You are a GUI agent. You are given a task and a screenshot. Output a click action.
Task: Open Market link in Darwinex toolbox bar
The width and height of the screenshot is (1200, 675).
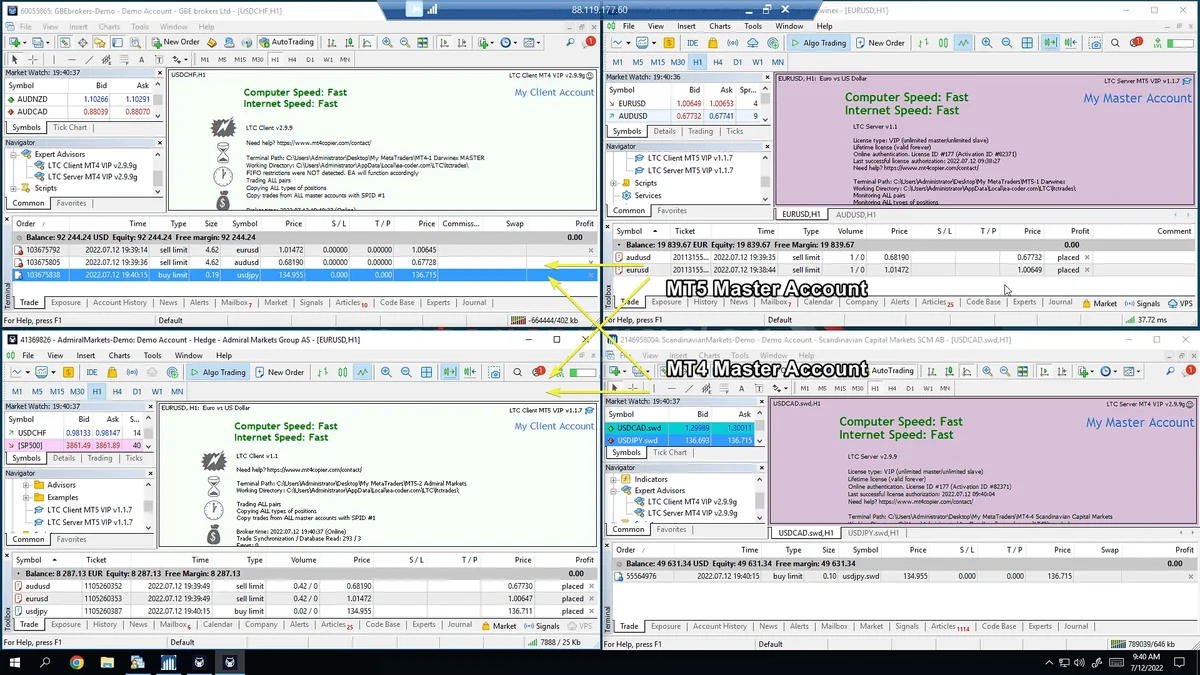point(1100,303)
